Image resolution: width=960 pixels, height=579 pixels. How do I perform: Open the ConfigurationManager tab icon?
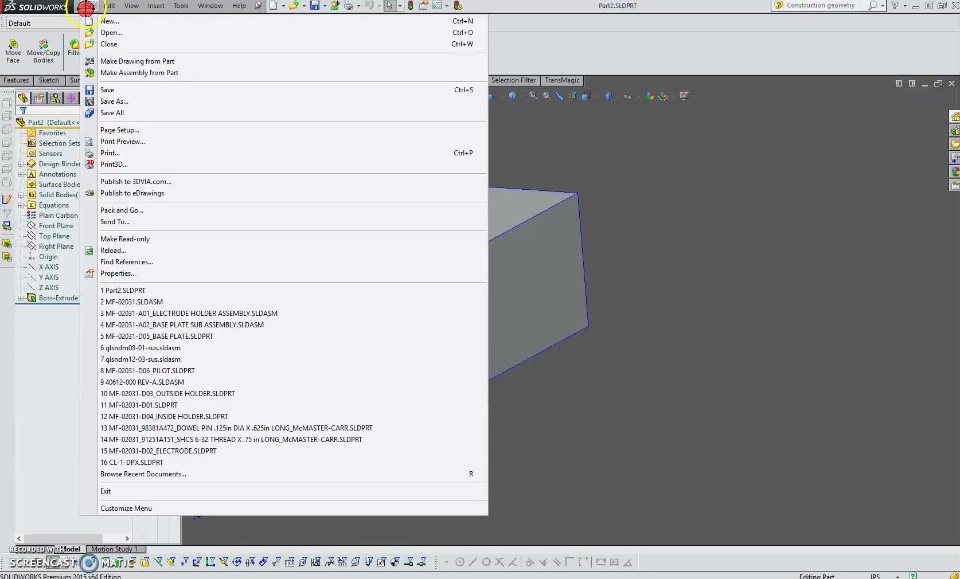[55, 98]
